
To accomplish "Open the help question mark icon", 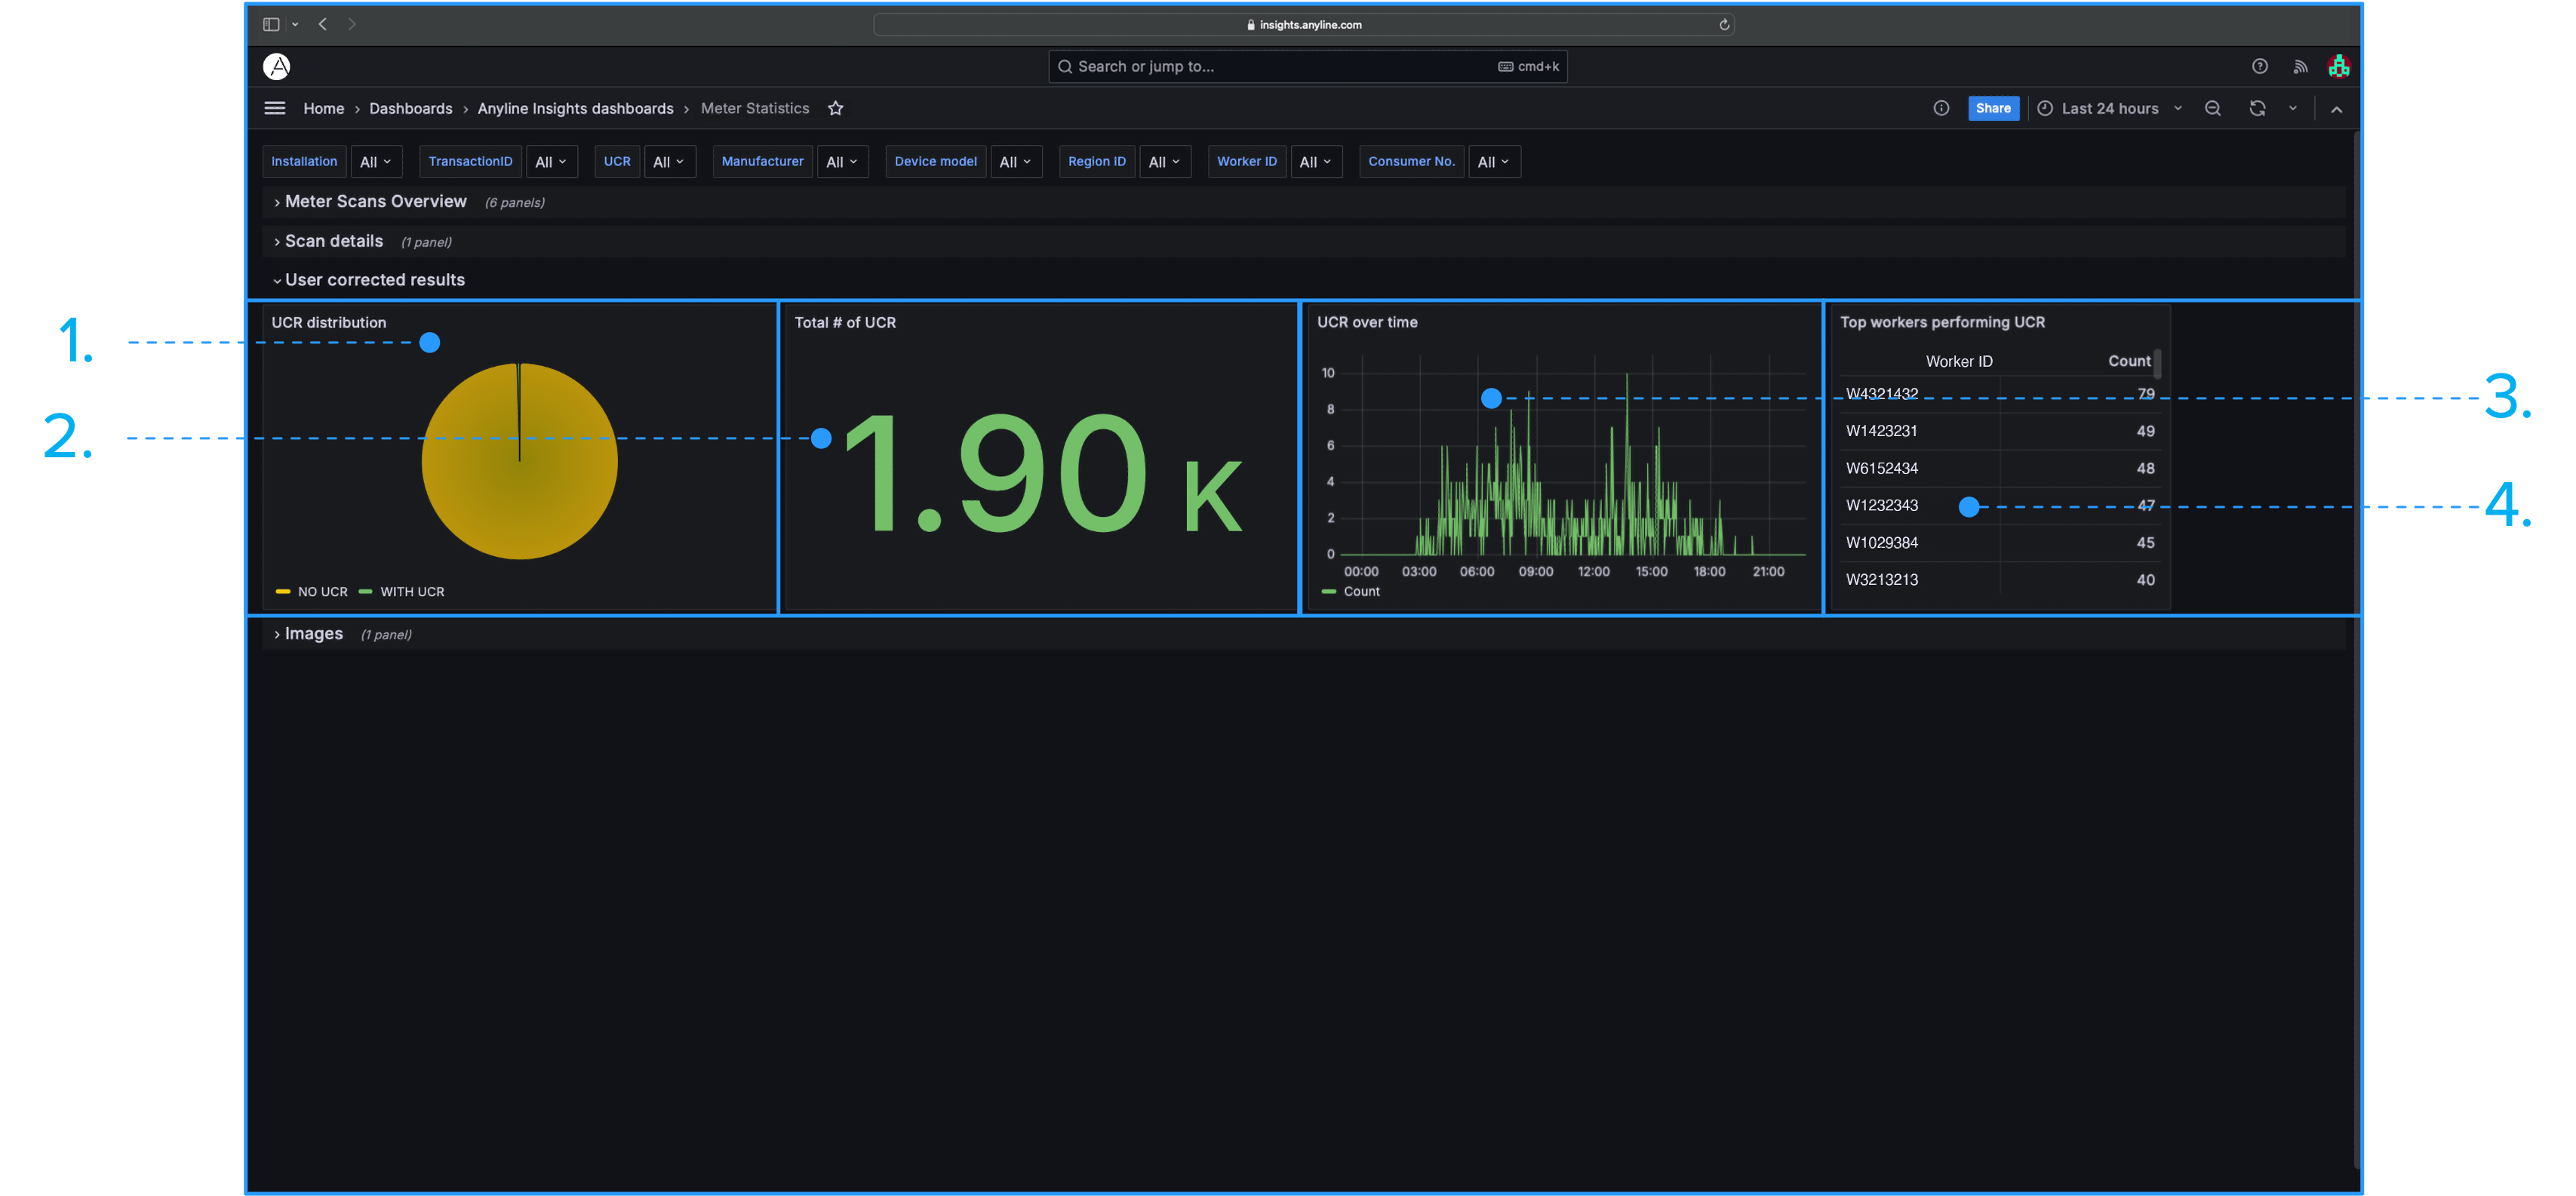I will pos(2259,66).
